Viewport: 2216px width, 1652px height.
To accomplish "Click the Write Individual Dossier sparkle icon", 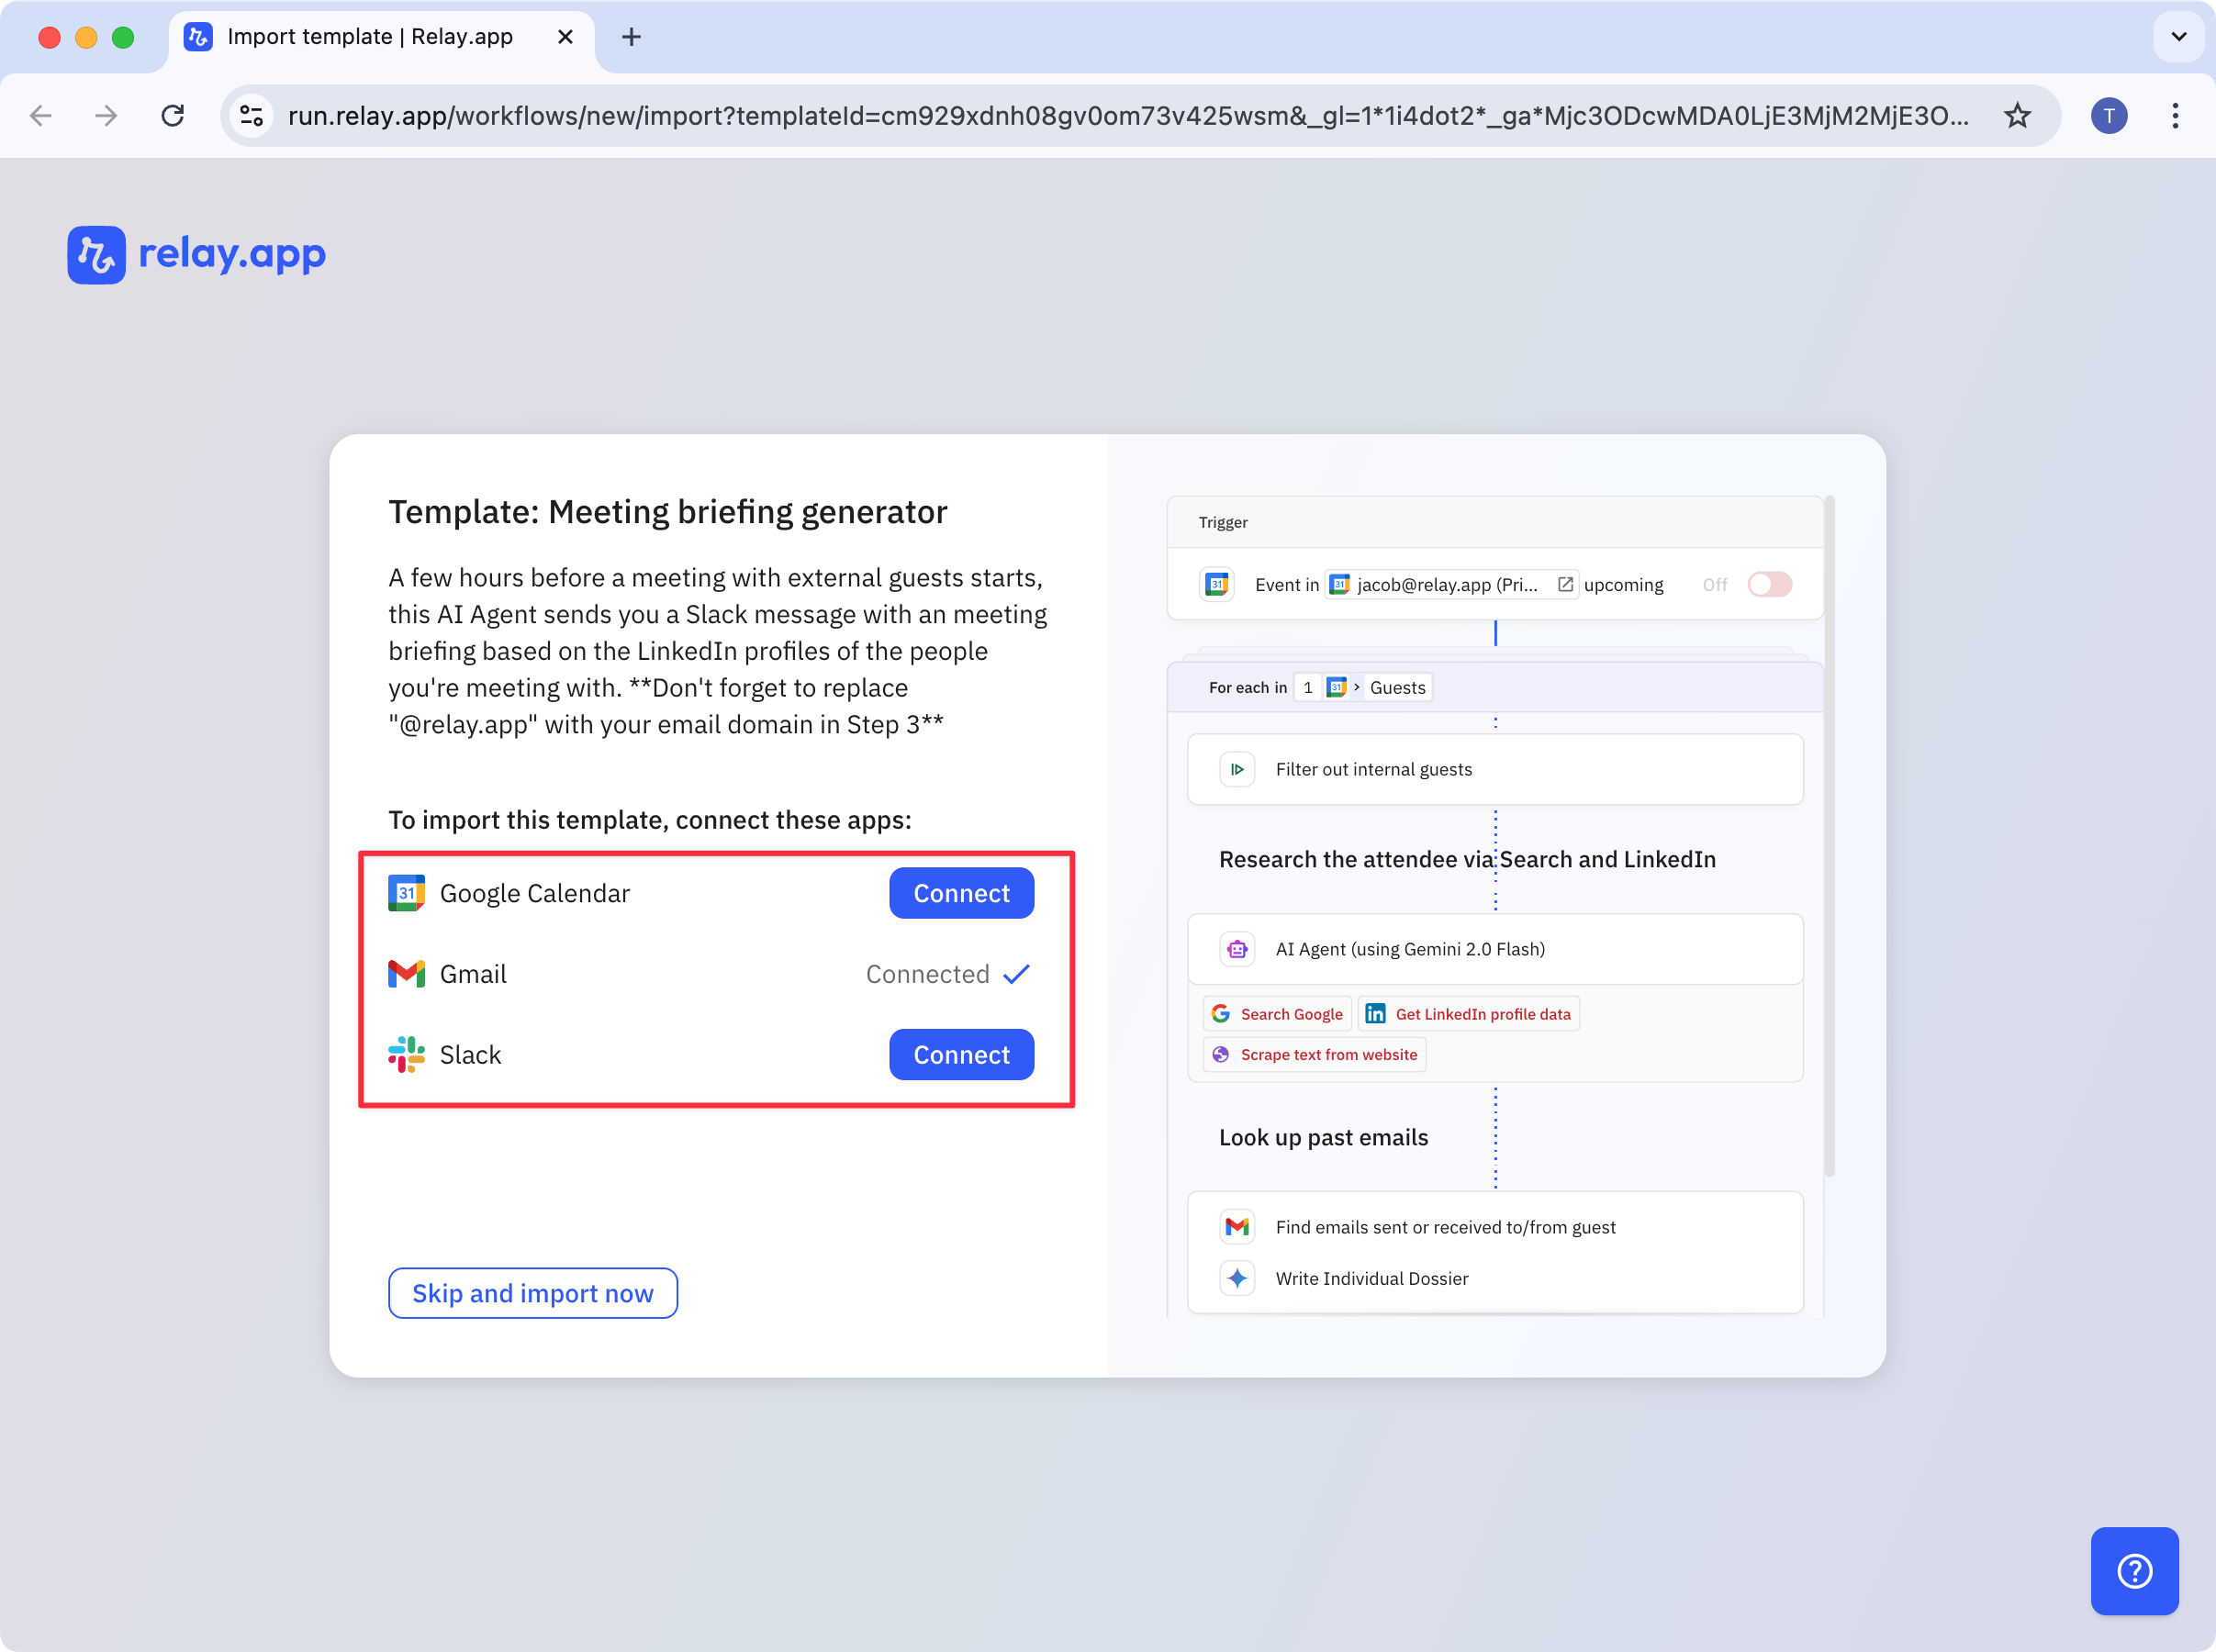I will (1237, 1278).
